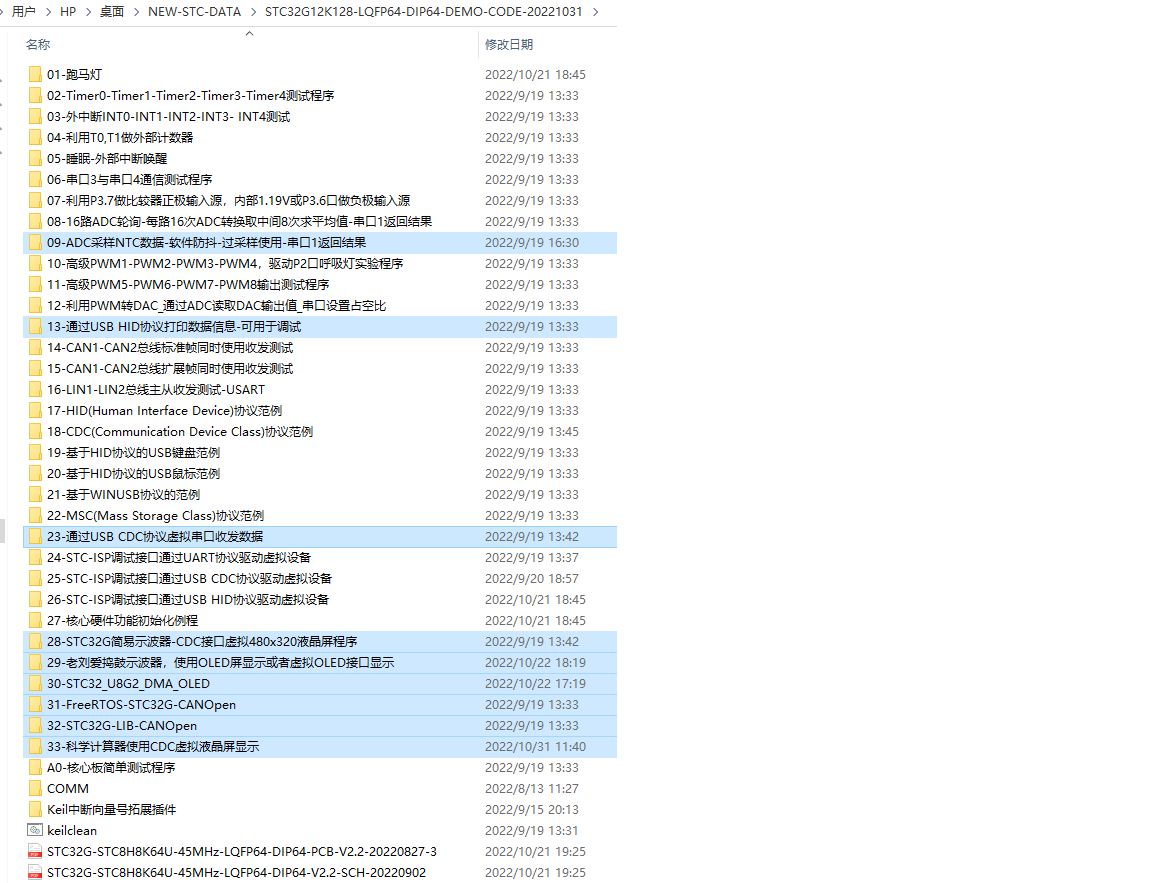Go to 用户 in address breadcrumb
Viewport: 1152px width, 883px height.
(24, 12)
